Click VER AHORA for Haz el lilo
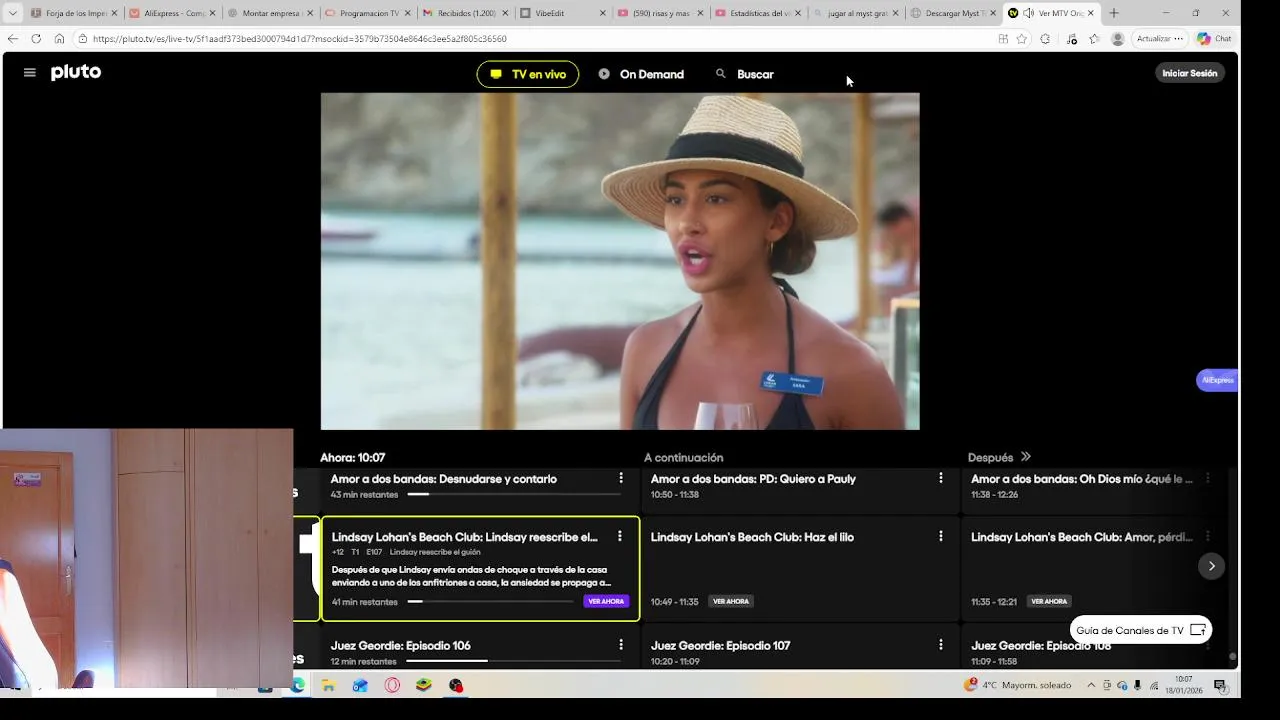 click(731, 601)
